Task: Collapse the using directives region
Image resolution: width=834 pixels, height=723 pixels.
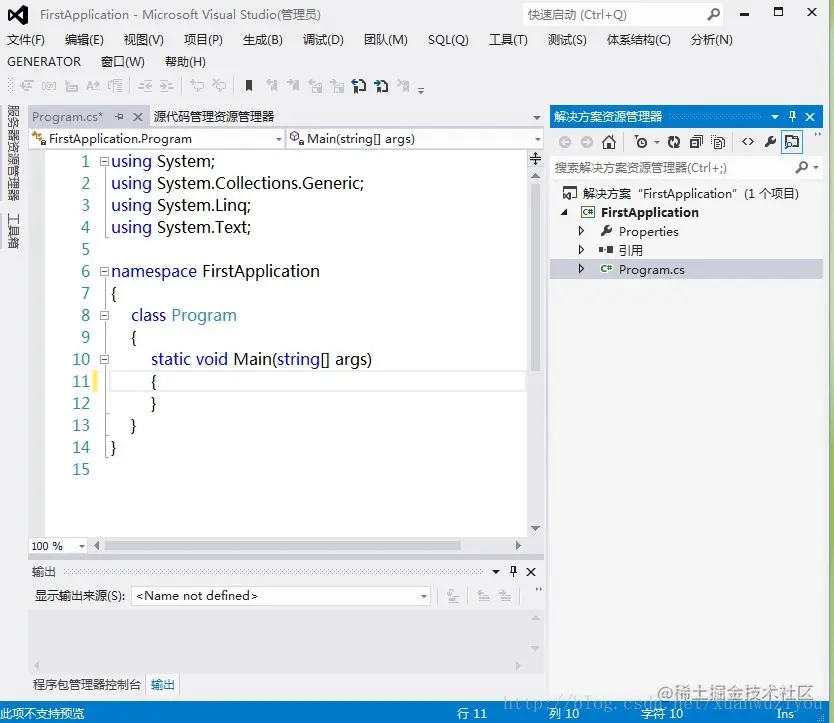Action: coord(104,161)
